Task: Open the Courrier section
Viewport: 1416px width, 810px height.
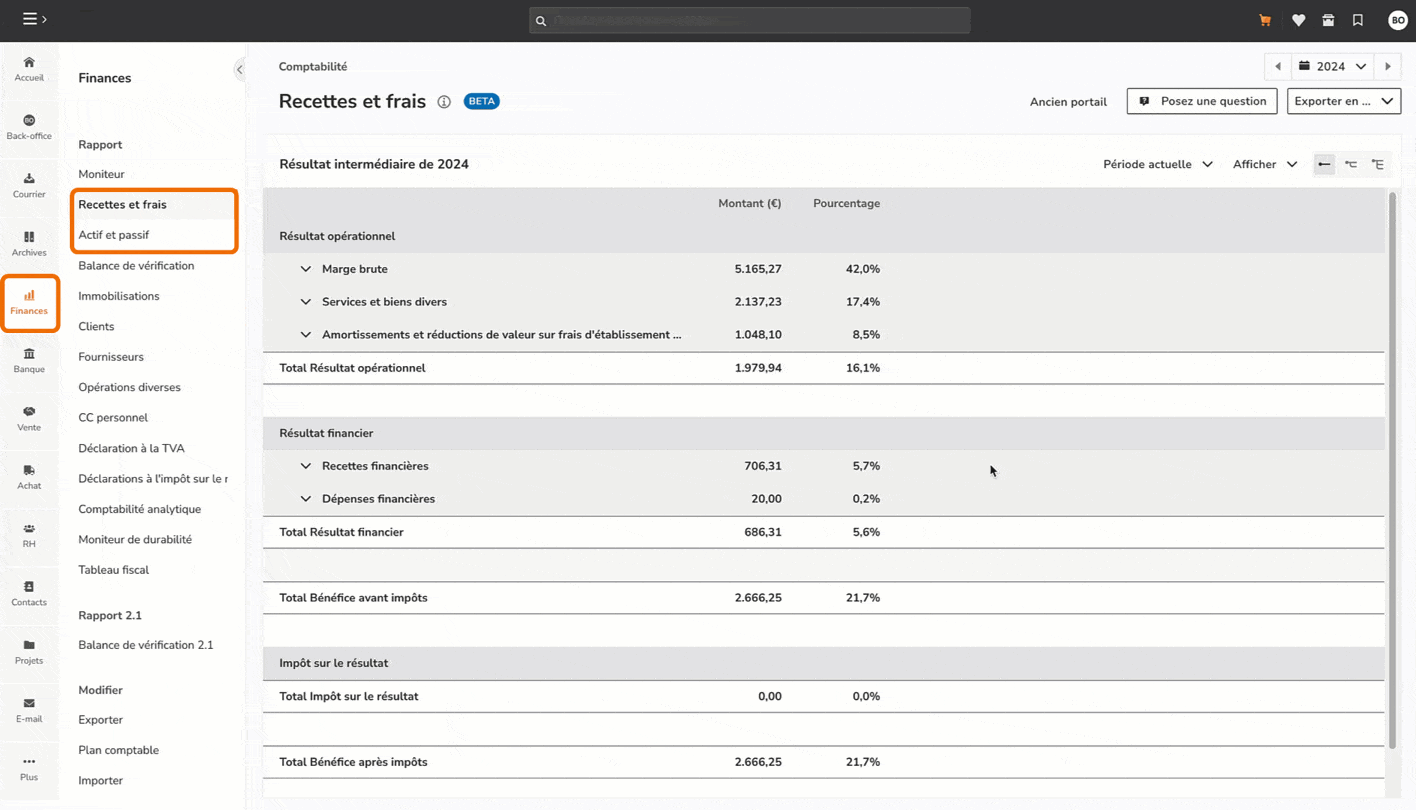Action: 29,184
